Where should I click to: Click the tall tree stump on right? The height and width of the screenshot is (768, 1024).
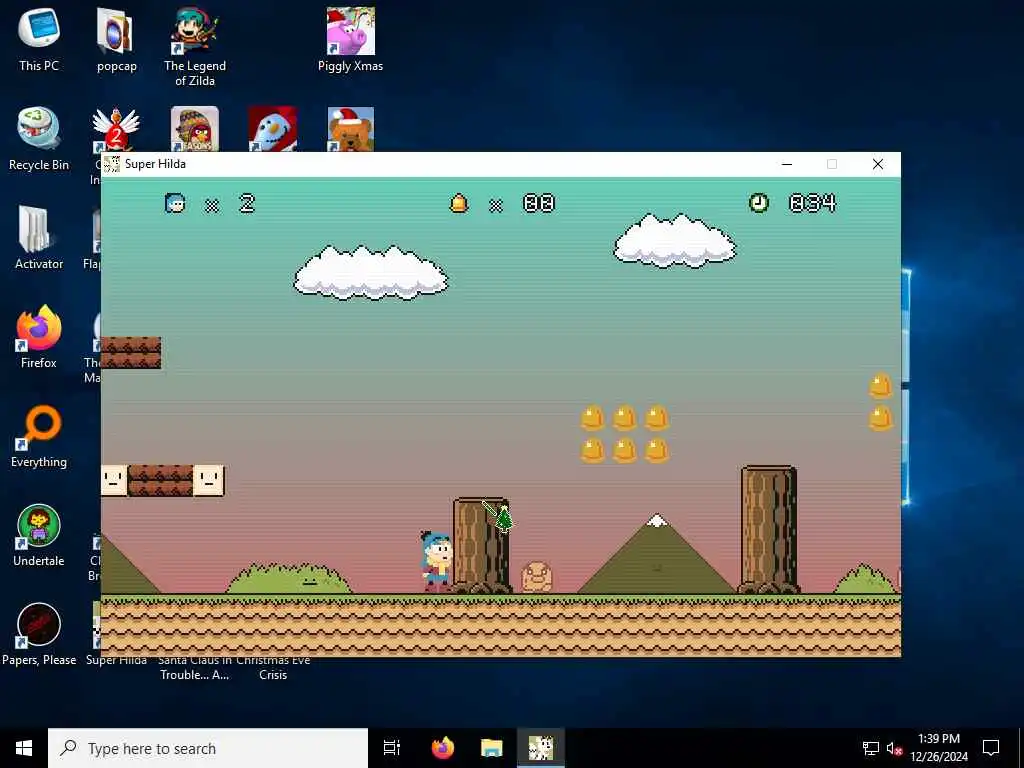pyautogui.click(x=769, y=529)
